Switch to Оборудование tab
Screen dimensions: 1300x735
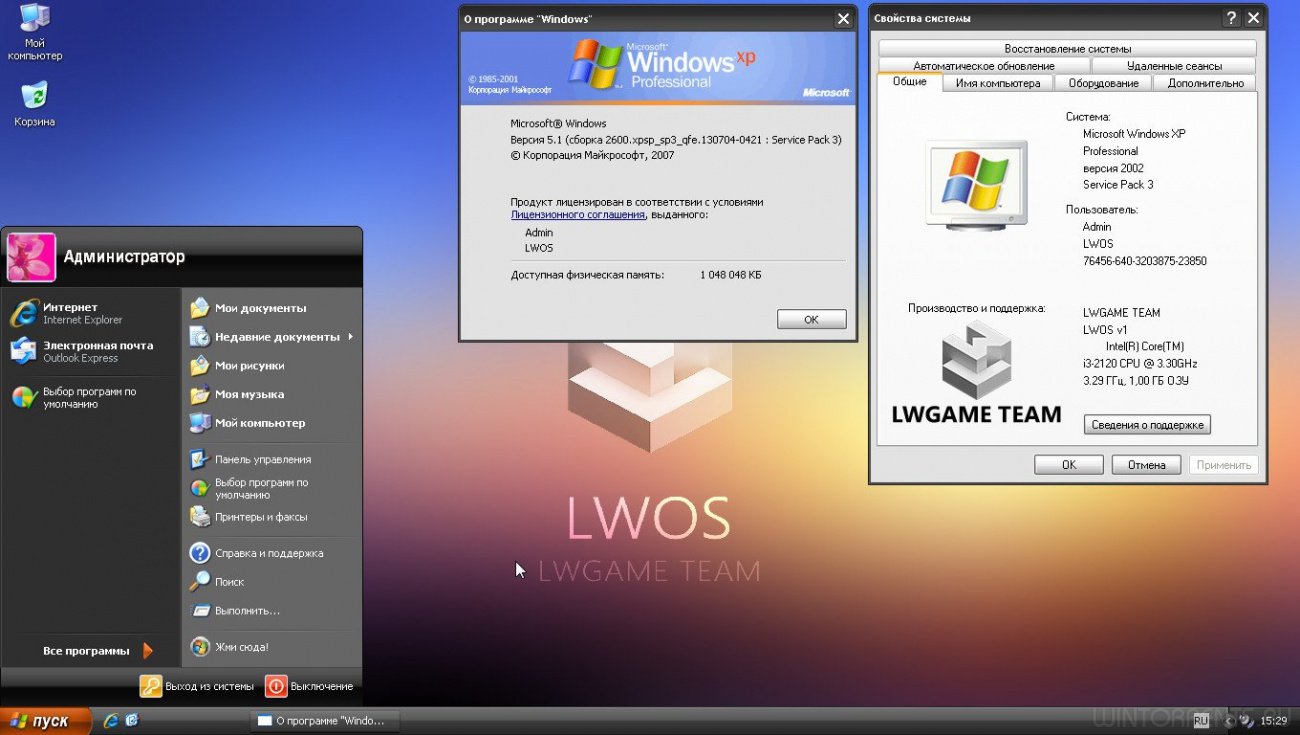point(1103,83)
